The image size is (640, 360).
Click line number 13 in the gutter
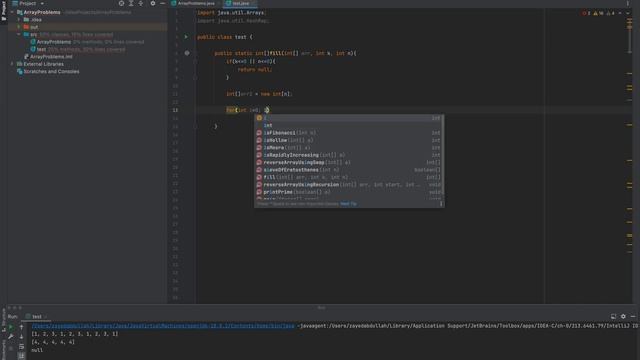point(175,110)
